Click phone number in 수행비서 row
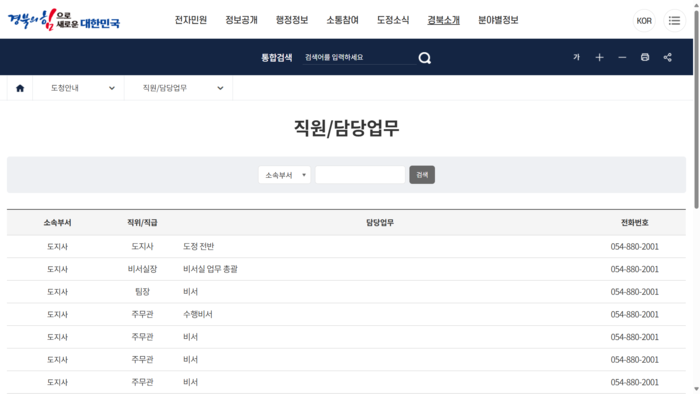The image size is (700, 394). click(x=634, y=315)
